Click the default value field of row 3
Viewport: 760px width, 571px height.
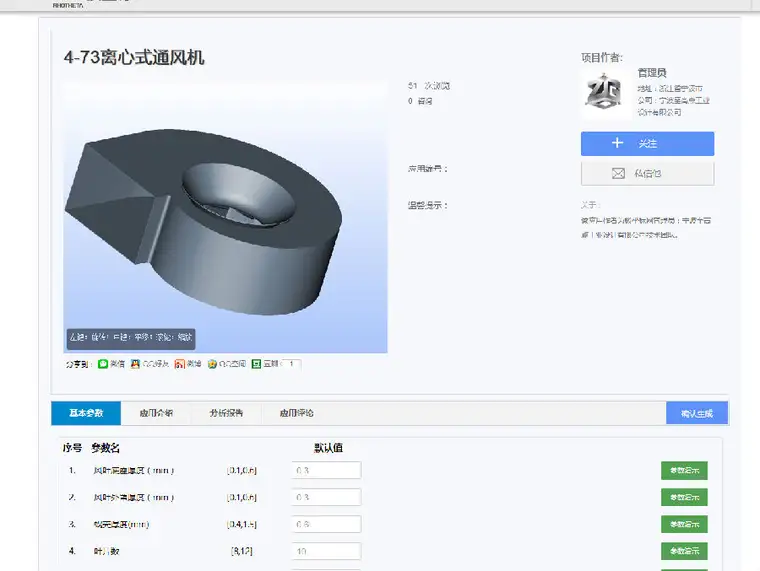[x=326, y=524]
